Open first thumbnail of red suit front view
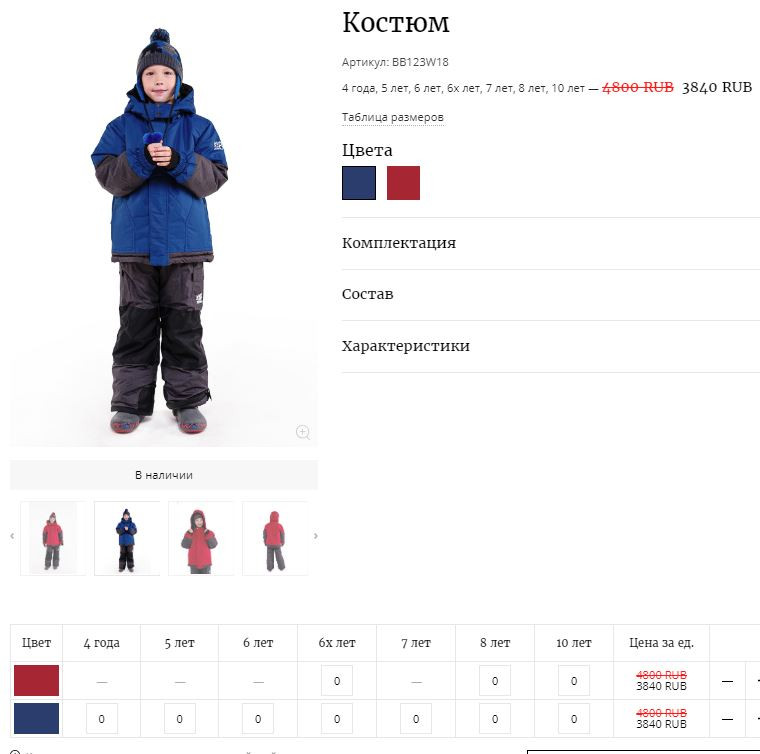 coord(53,538)
